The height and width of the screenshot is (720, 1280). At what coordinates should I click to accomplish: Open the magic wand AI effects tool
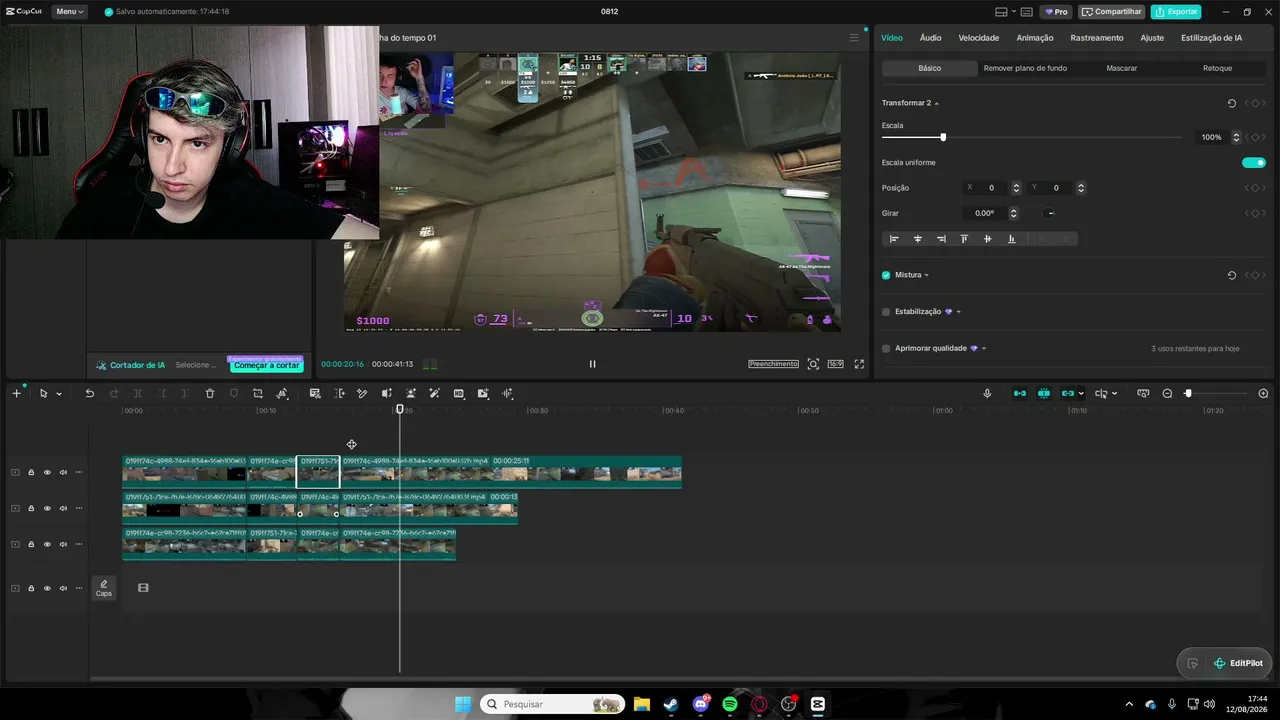434,394
